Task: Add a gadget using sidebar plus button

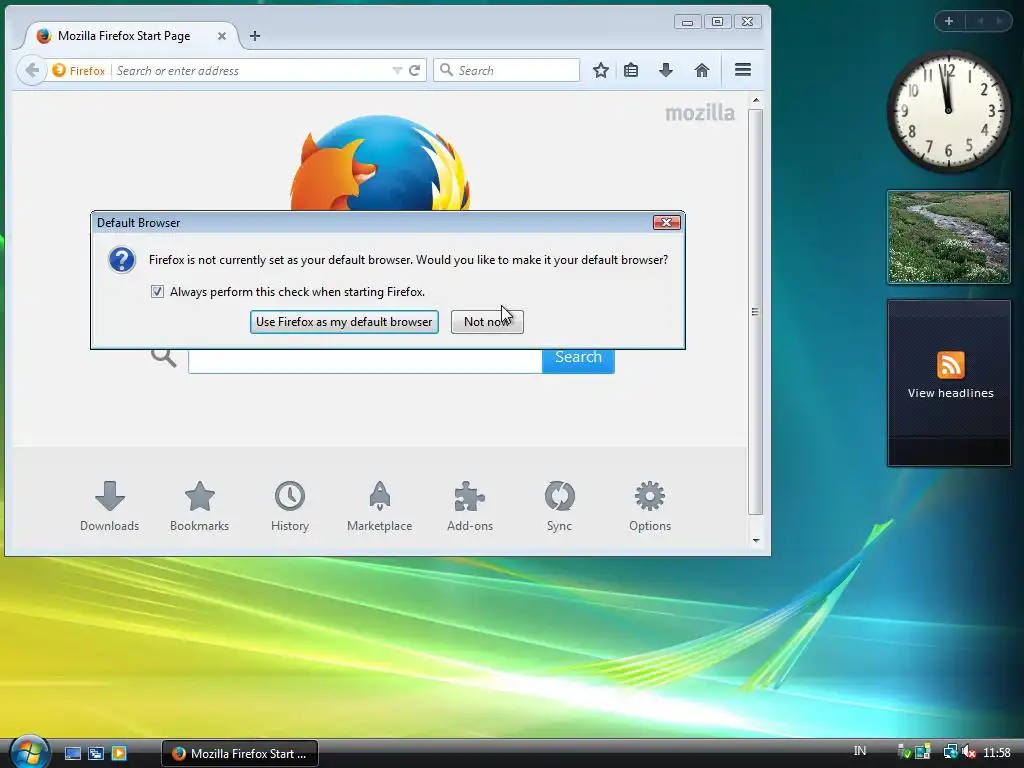Action: pos(949,21)
